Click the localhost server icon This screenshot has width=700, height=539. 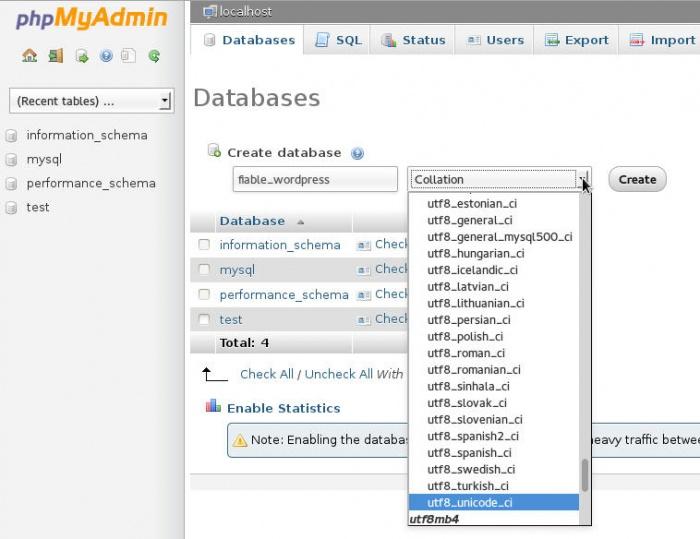(209, 12)
